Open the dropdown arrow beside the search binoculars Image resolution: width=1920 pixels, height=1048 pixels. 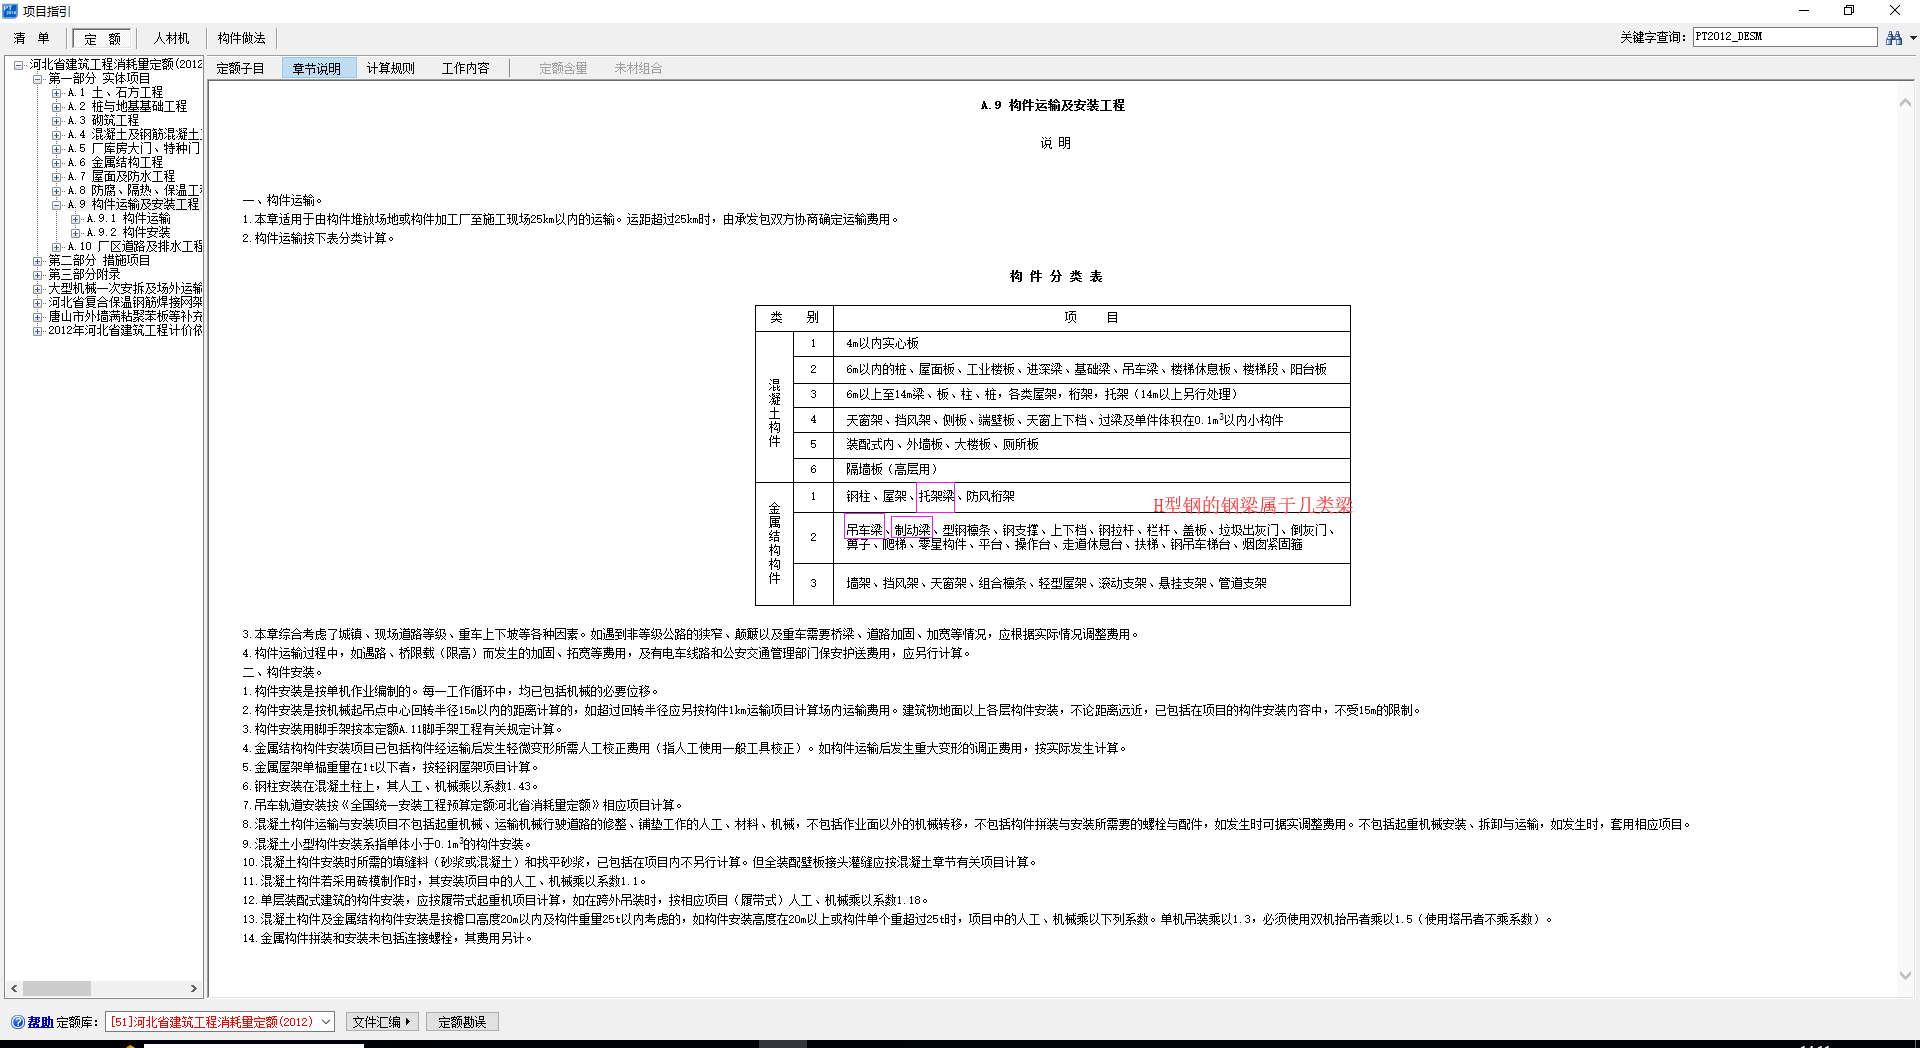click(1912, 38)
